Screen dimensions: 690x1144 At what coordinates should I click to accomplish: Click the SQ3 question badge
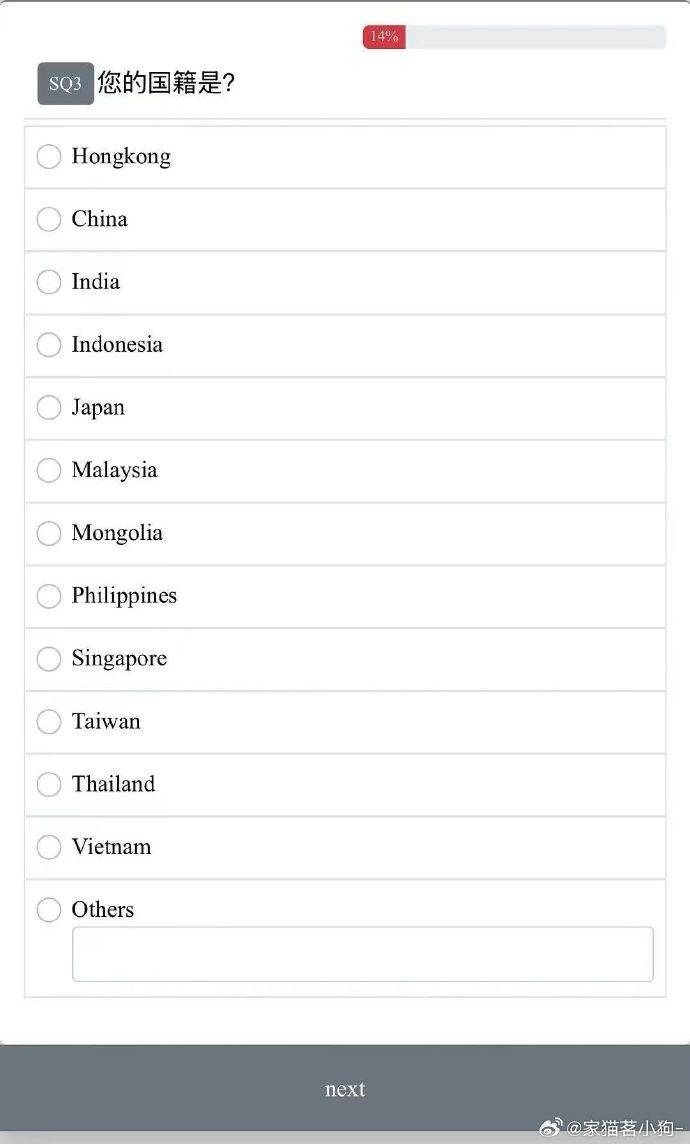coord(65,84)
